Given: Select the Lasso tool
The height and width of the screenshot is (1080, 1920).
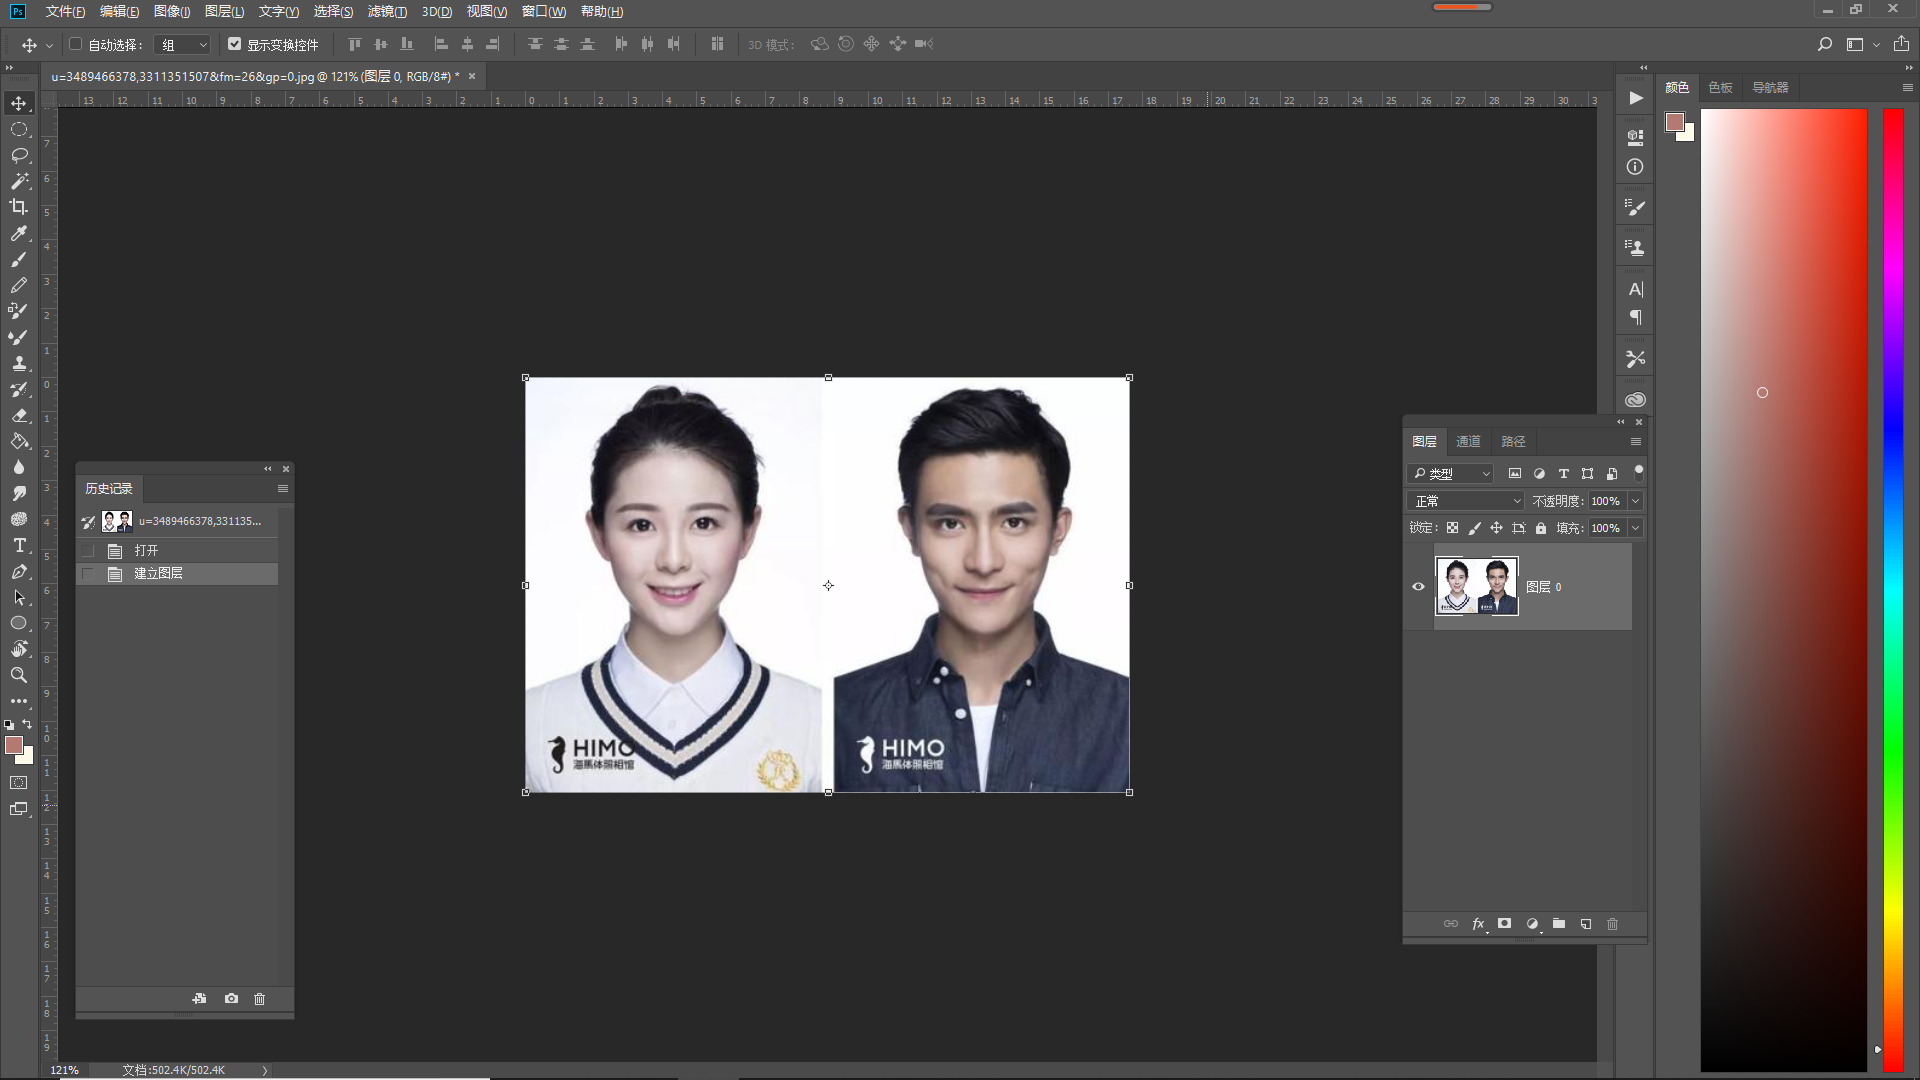Looking at the screenshot, I should 19,155.
